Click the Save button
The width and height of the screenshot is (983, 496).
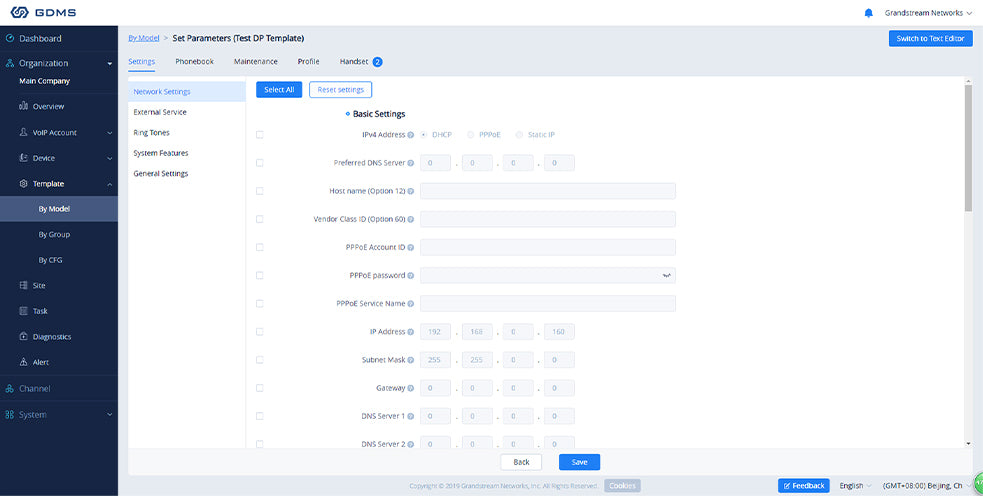tap(579, 462)
